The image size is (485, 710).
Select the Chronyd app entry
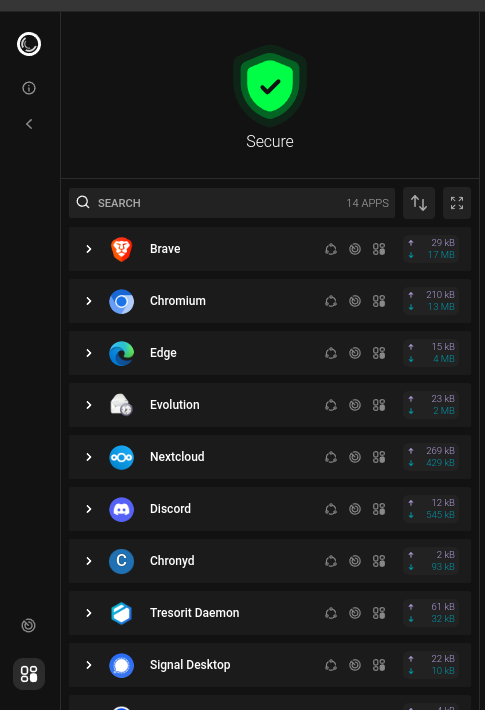coord(270,561)
